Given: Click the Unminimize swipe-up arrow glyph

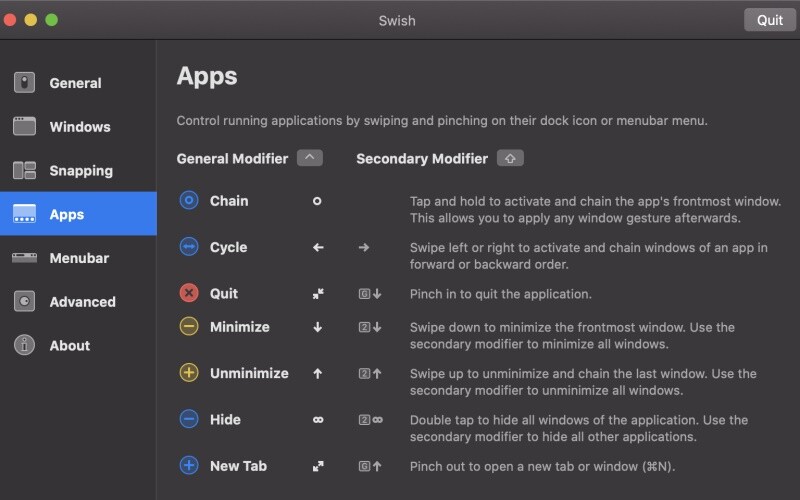Looking at the screenshot, I should click(x=317, y=373).
